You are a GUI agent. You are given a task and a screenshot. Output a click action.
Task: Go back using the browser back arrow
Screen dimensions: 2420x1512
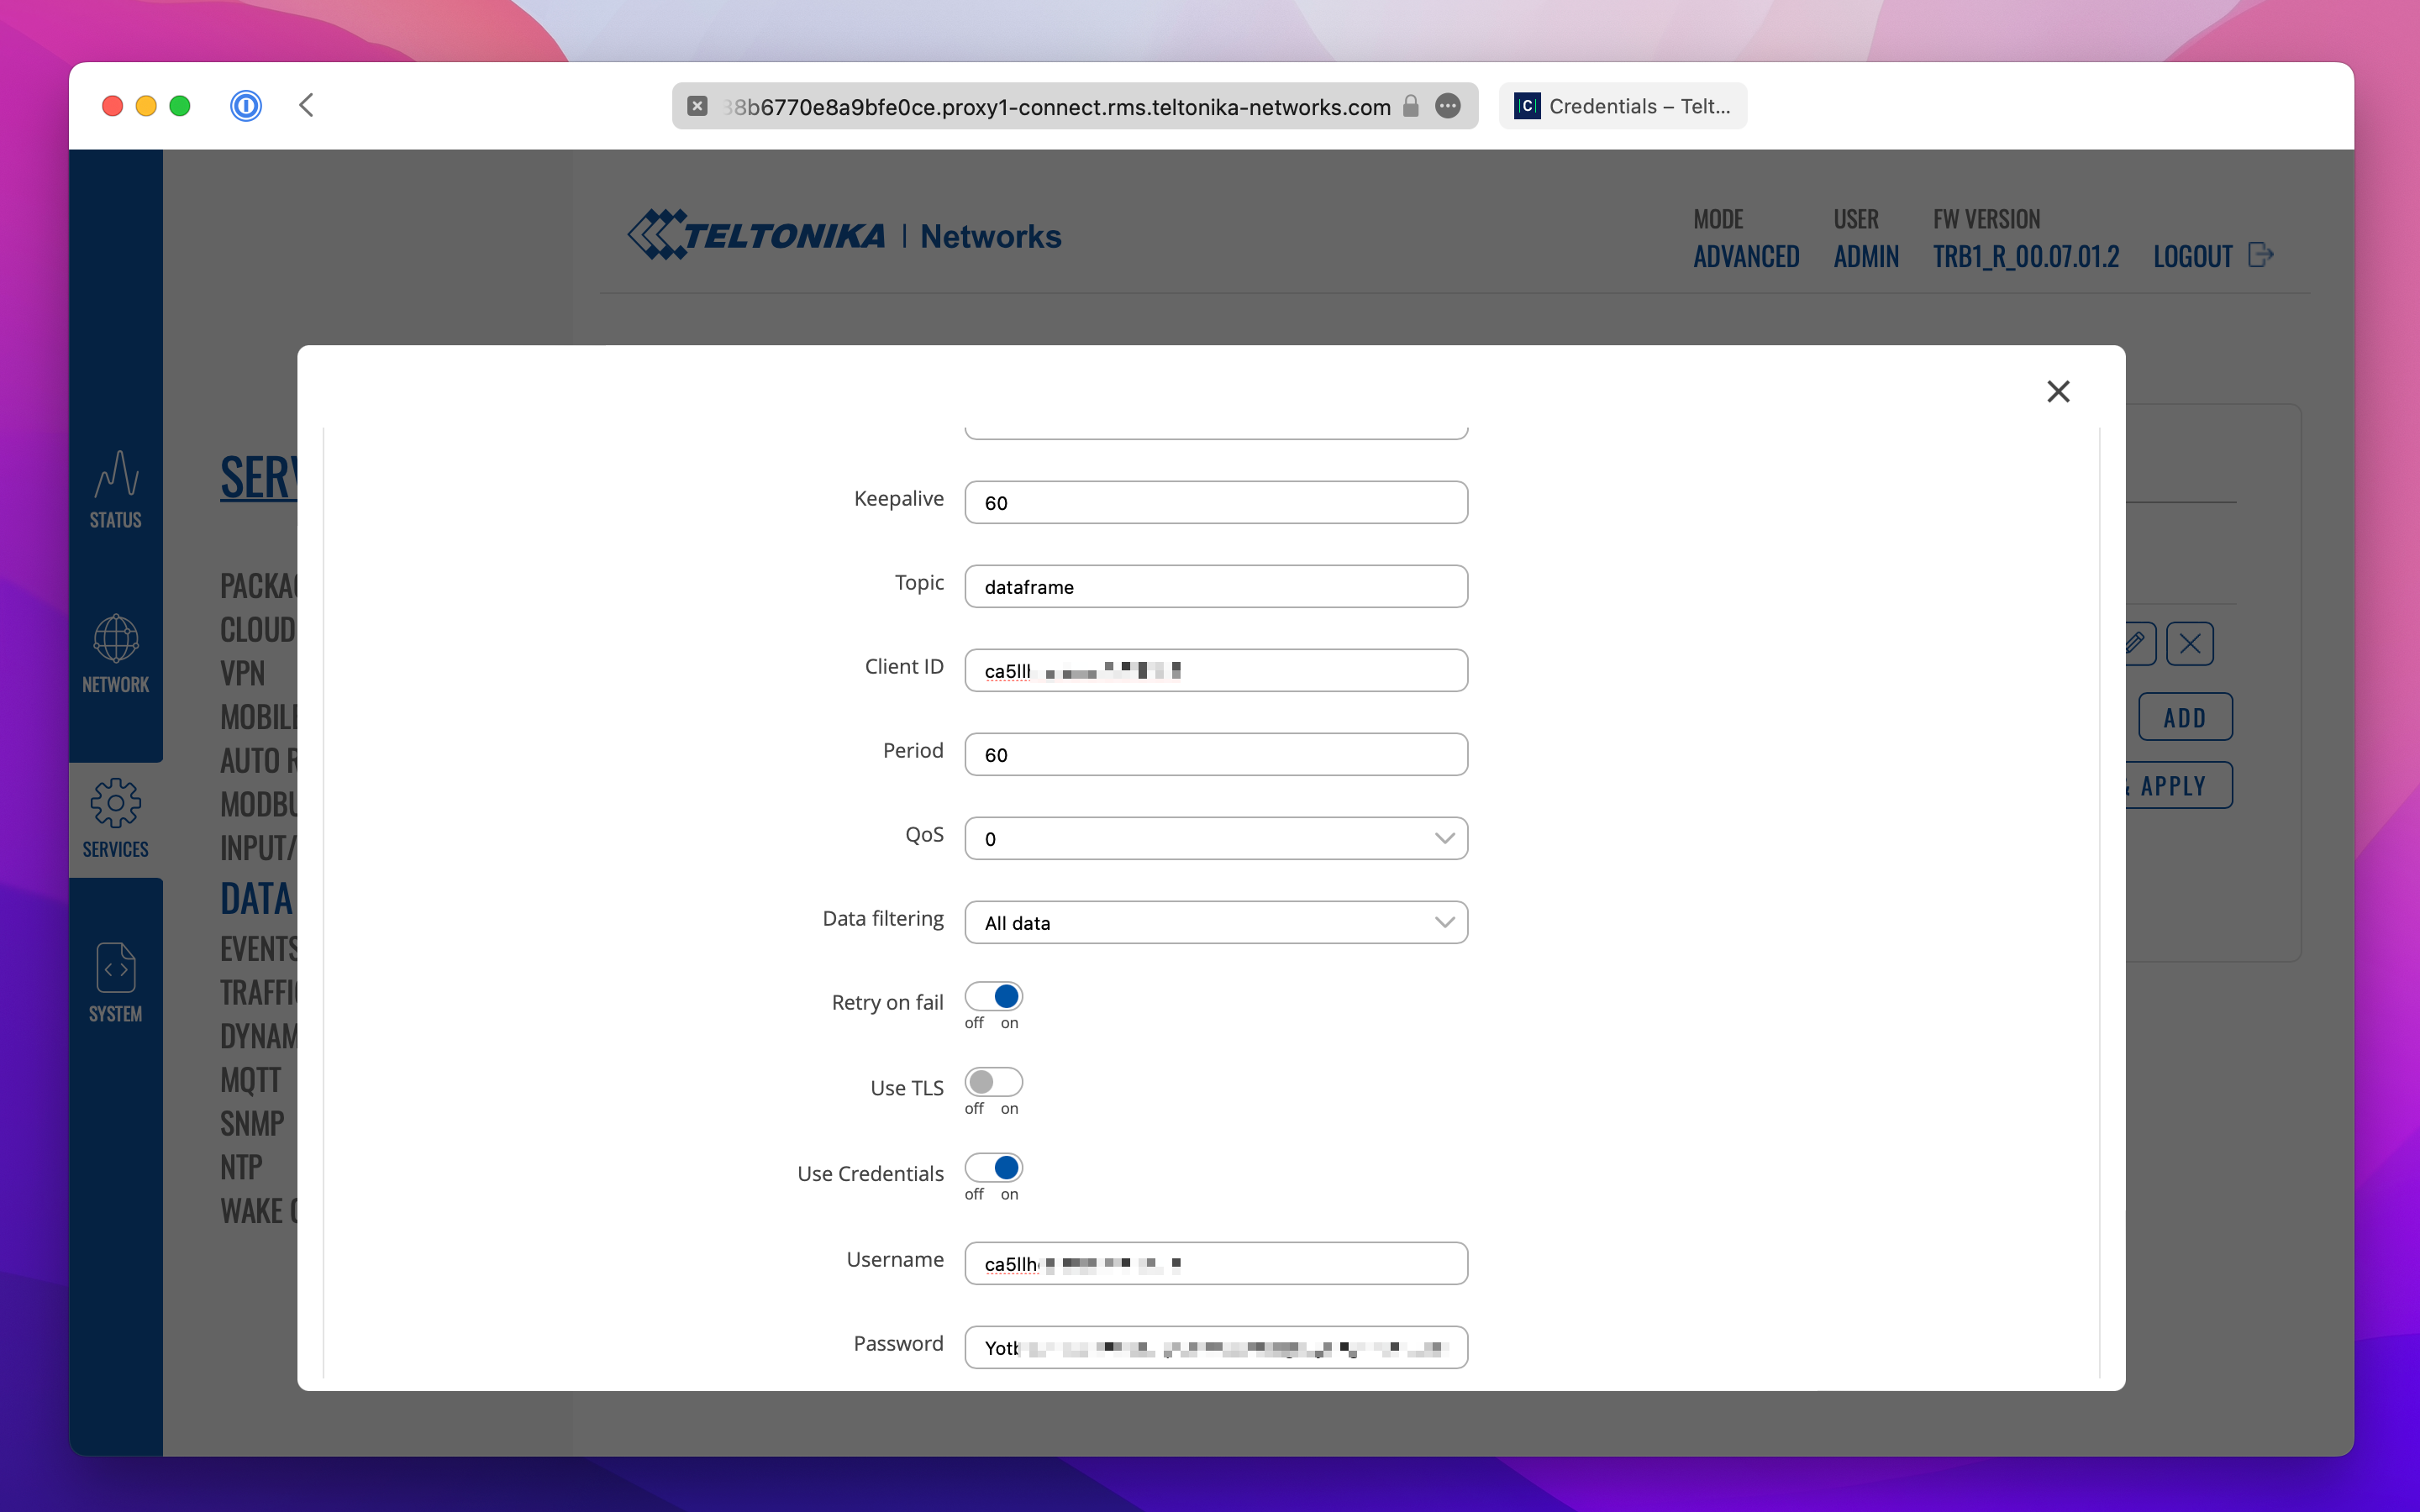tap(307, 106)
